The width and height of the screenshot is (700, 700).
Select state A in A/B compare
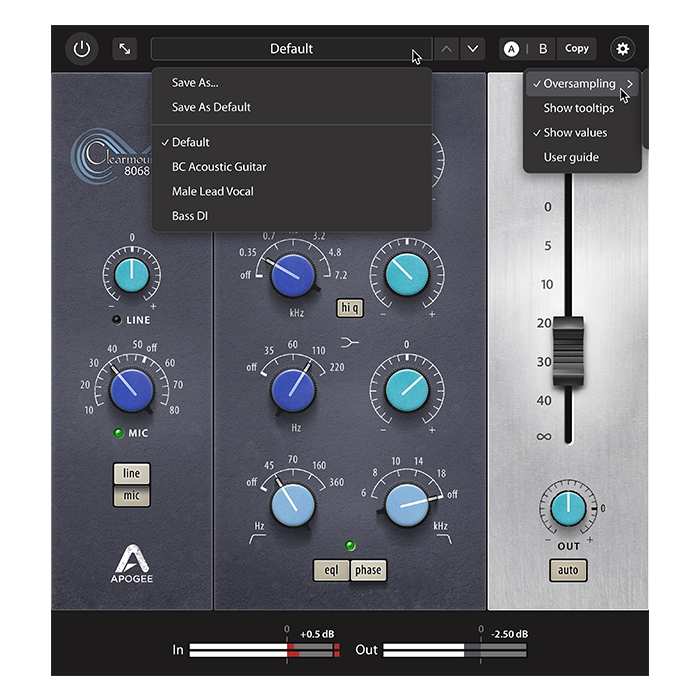point(511,49)
